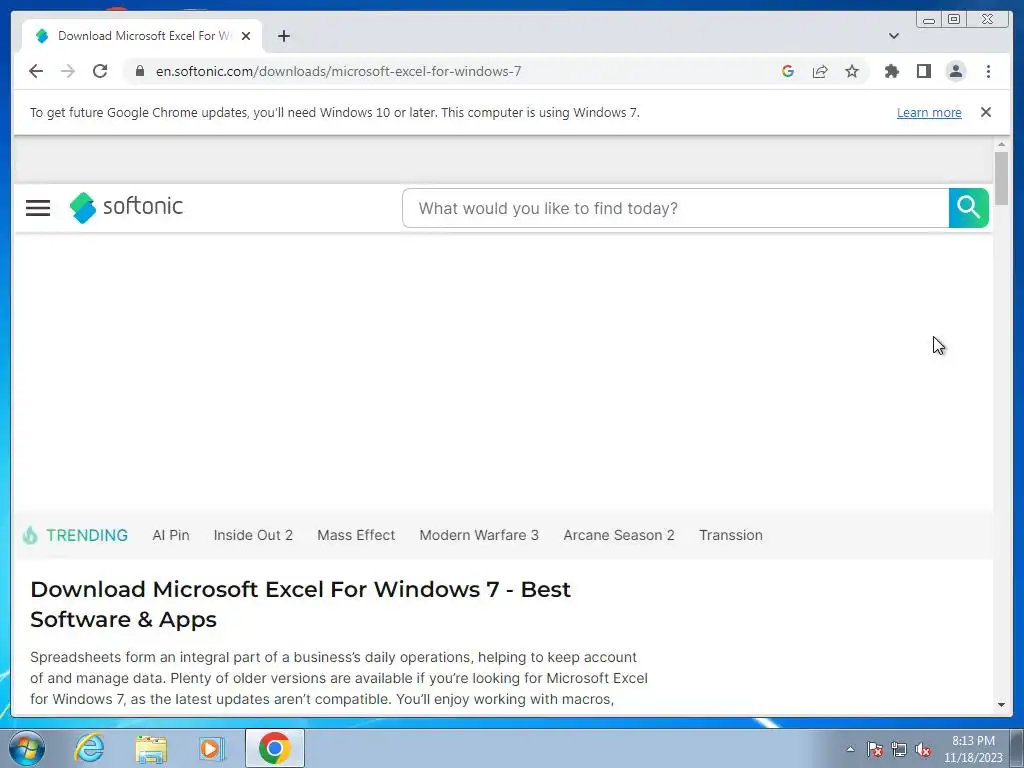This screenshot has width=1024, height=768.
Task: Share this page via share icon
Action: pos(820,71)
